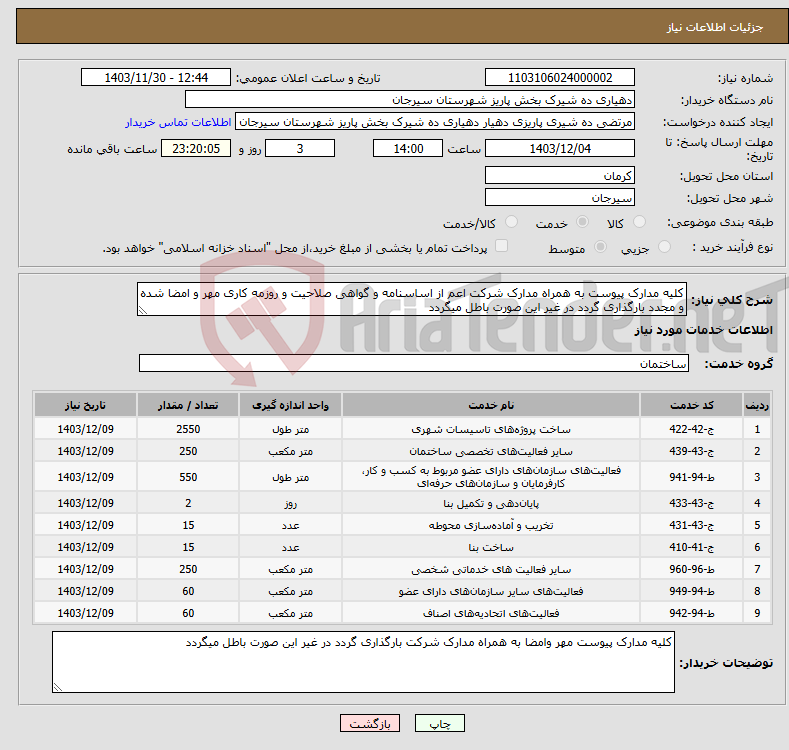The height and width of the screenshot is (750, 789).
Task: Click the ردیف column header
Action: 757,405
